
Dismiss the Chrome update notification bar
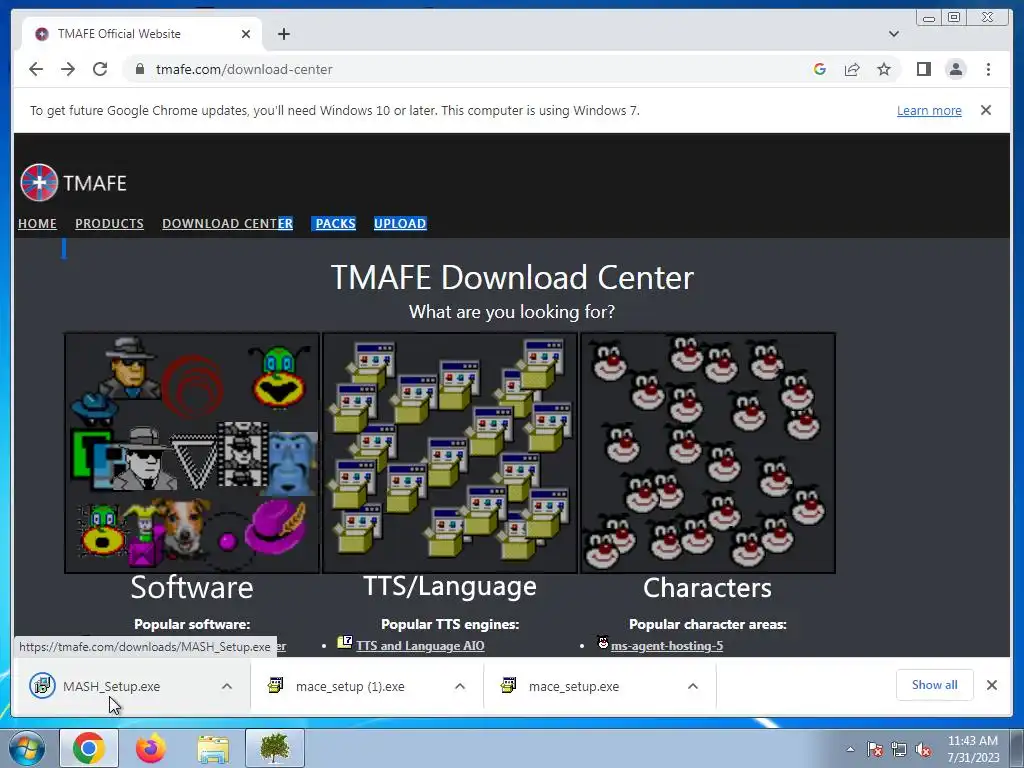[985, 110]
